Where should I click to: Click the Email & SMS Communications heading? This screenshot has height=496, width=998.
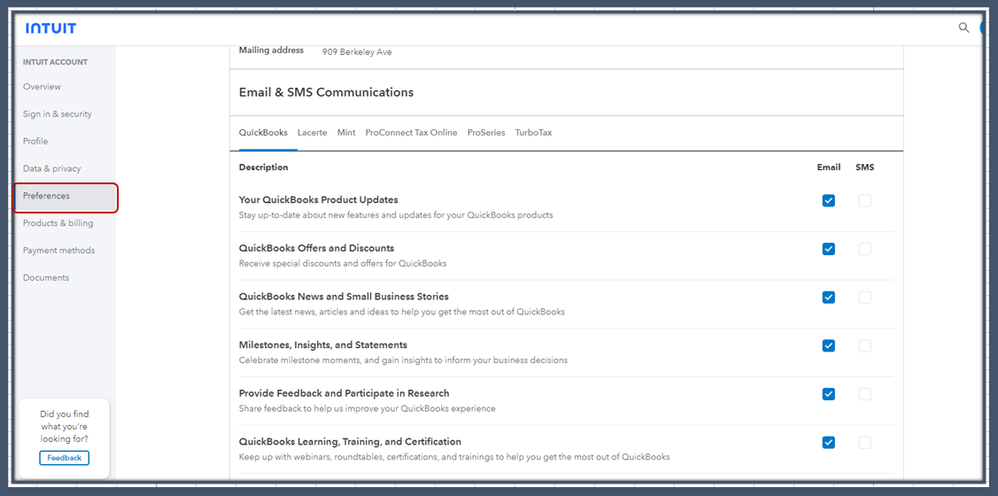pyautogui.click(x=326, y=92)
